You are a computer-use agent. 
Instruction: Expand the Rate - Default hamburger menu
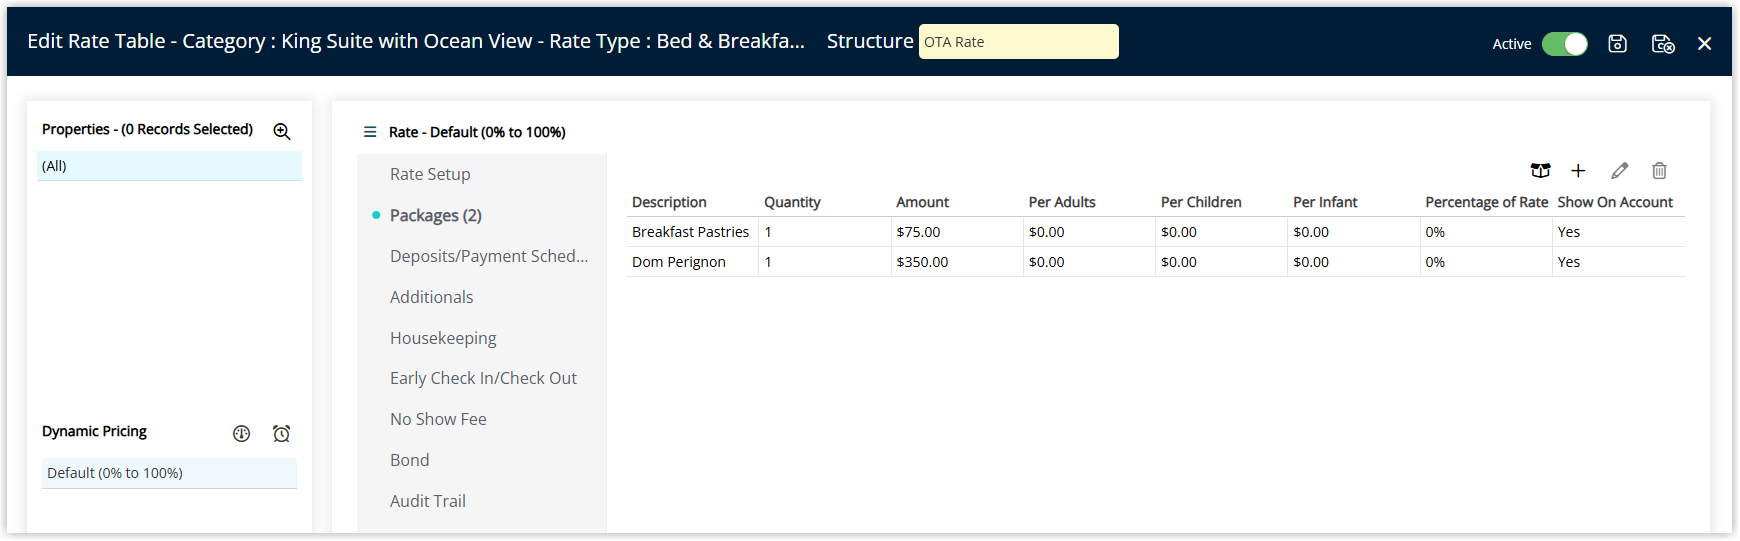pos(370,132)
